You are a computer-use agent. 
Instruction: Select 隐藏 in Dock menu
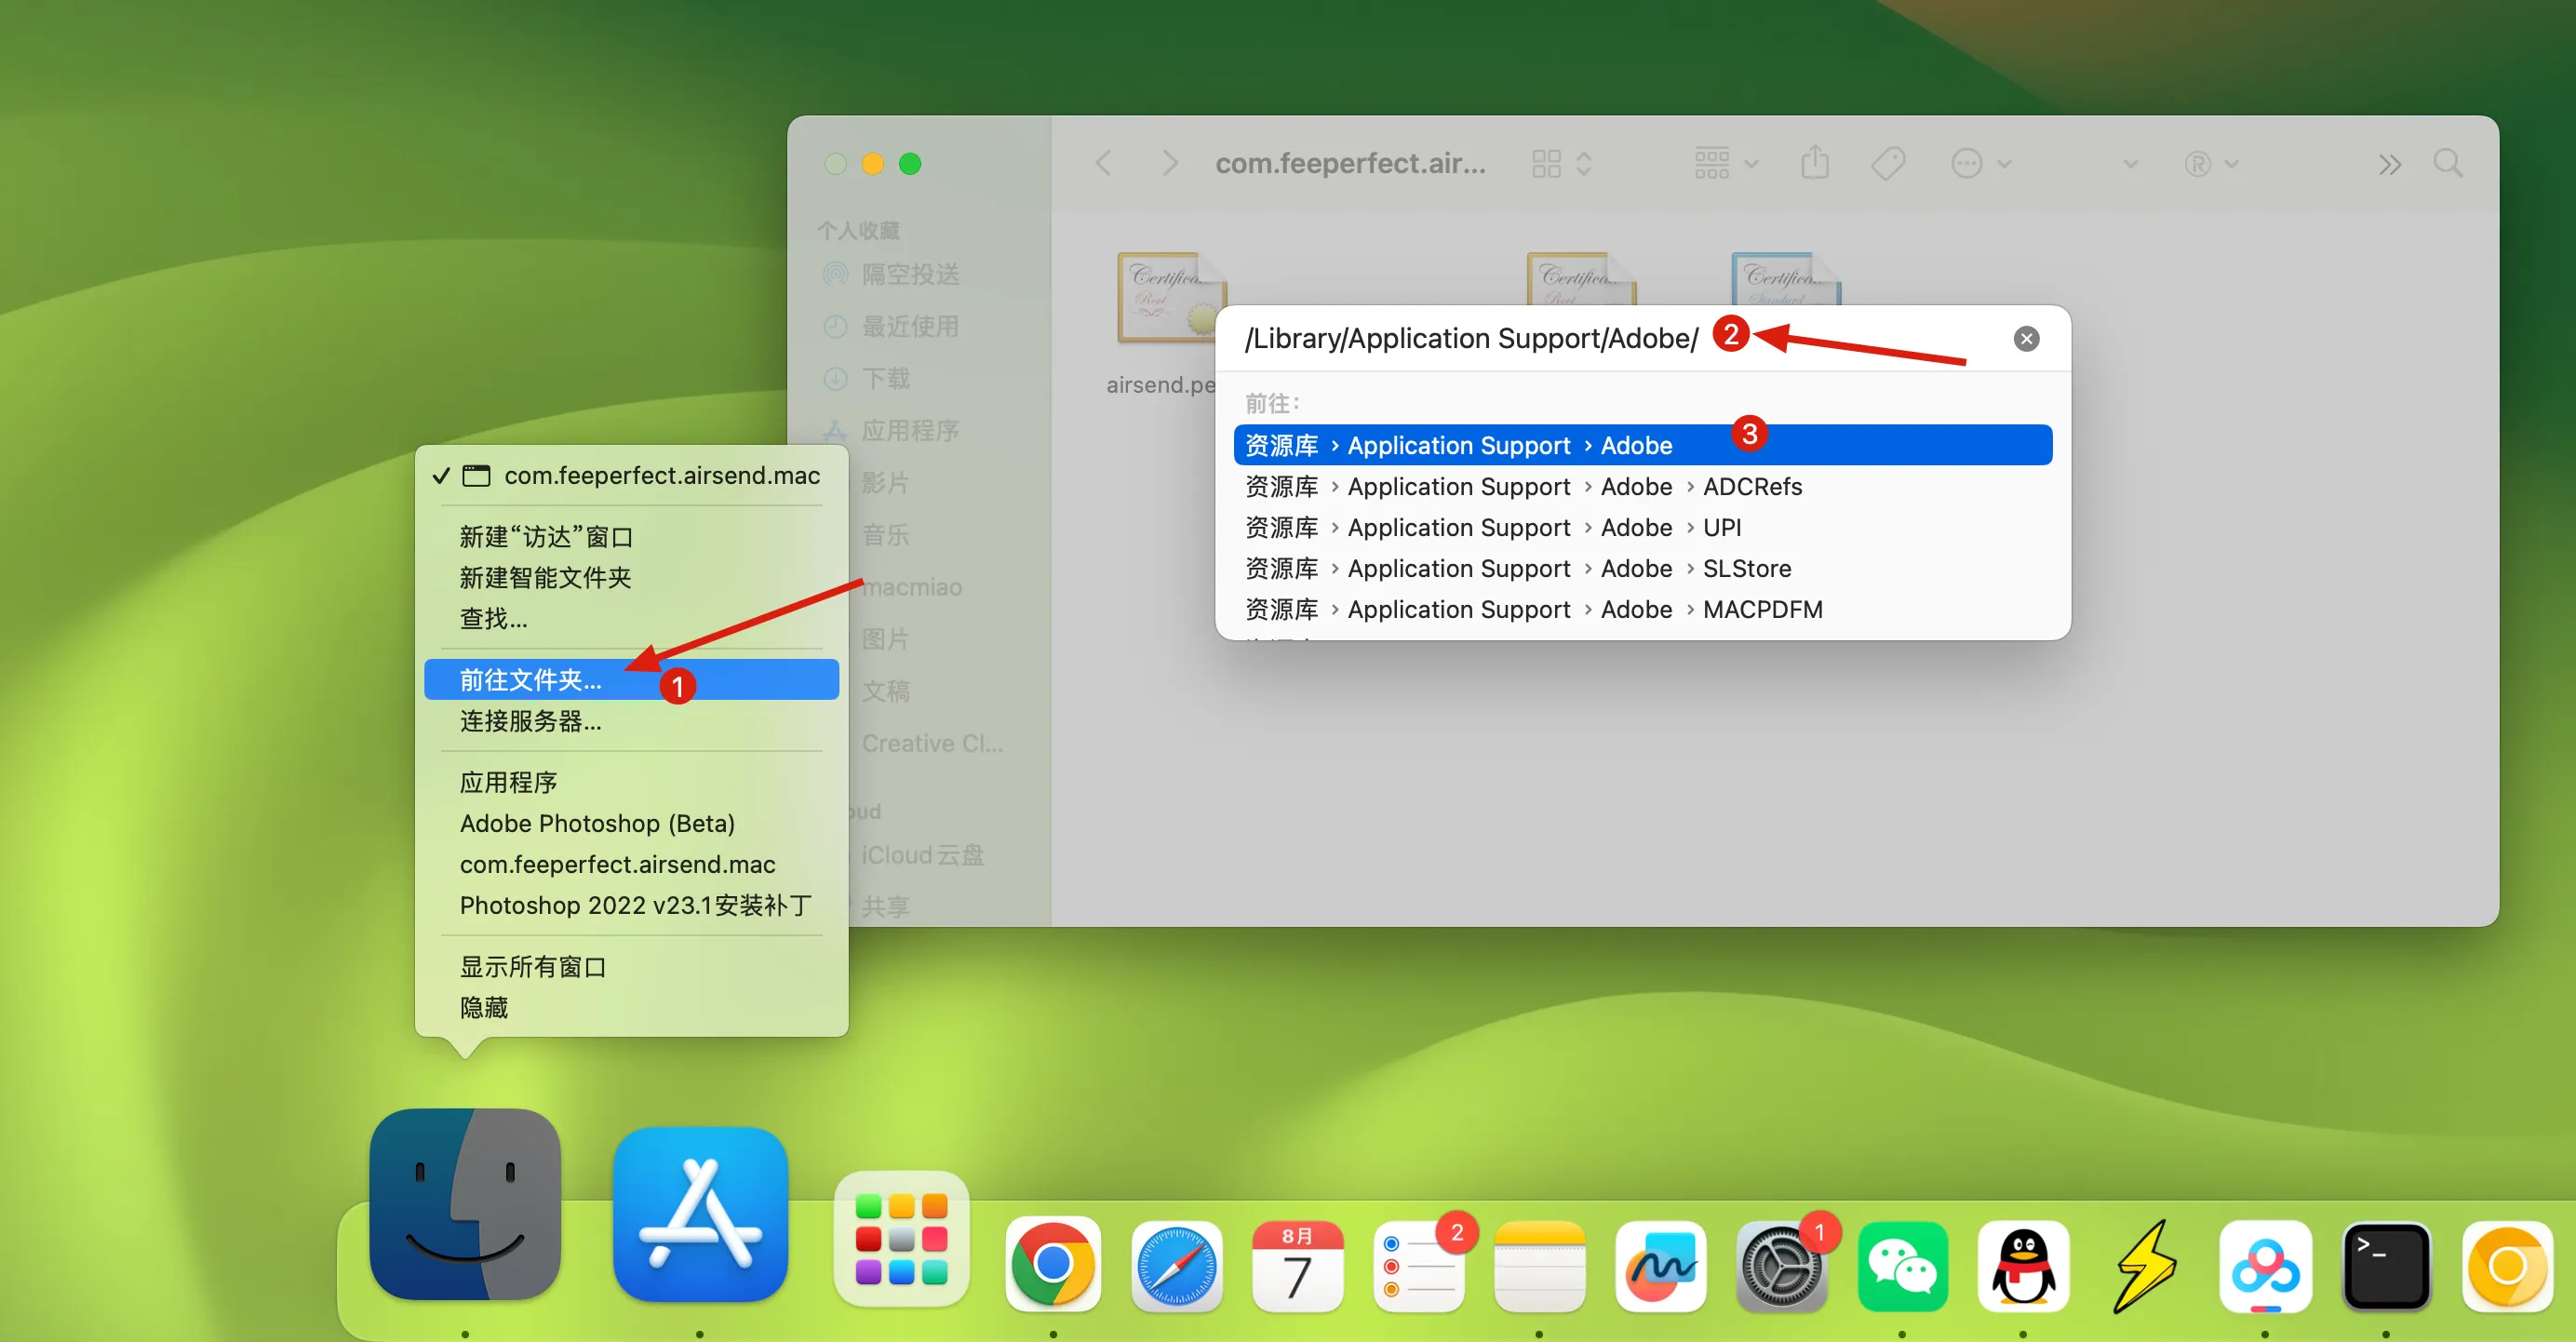tap(631, 1008)
